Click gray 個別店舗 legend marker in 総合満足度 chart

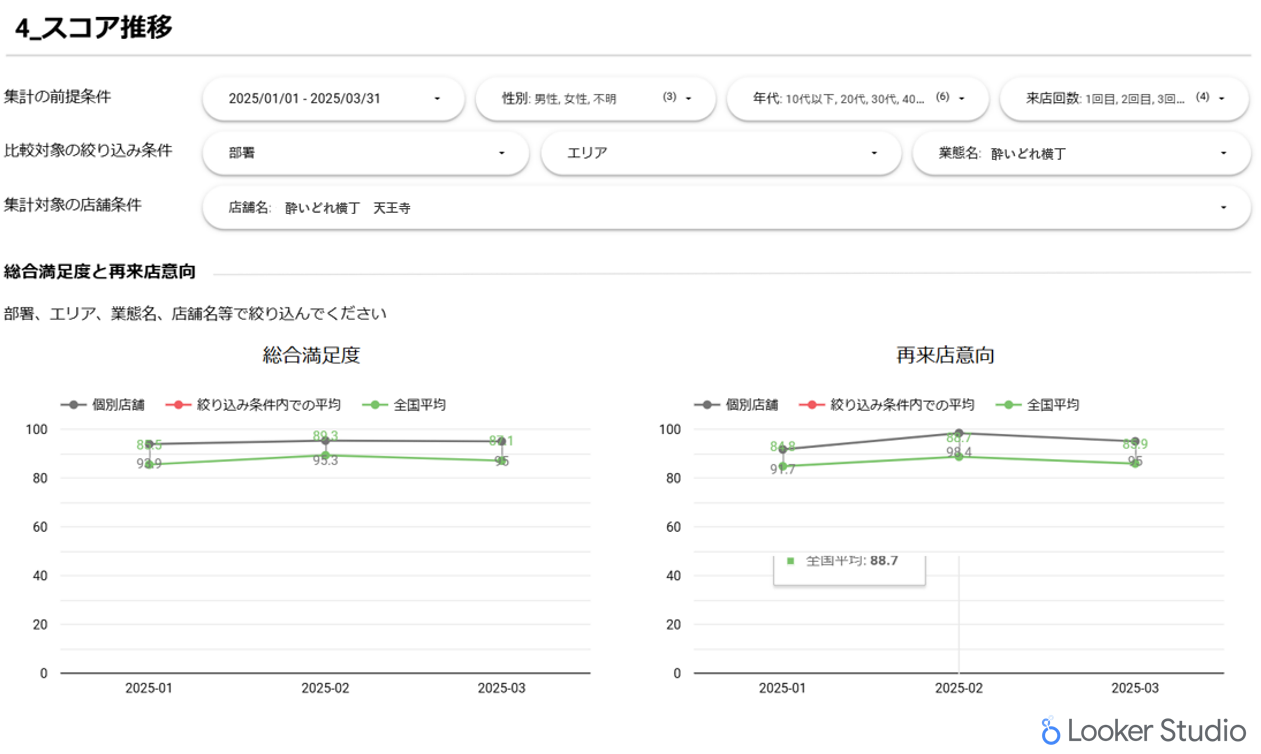74,405
